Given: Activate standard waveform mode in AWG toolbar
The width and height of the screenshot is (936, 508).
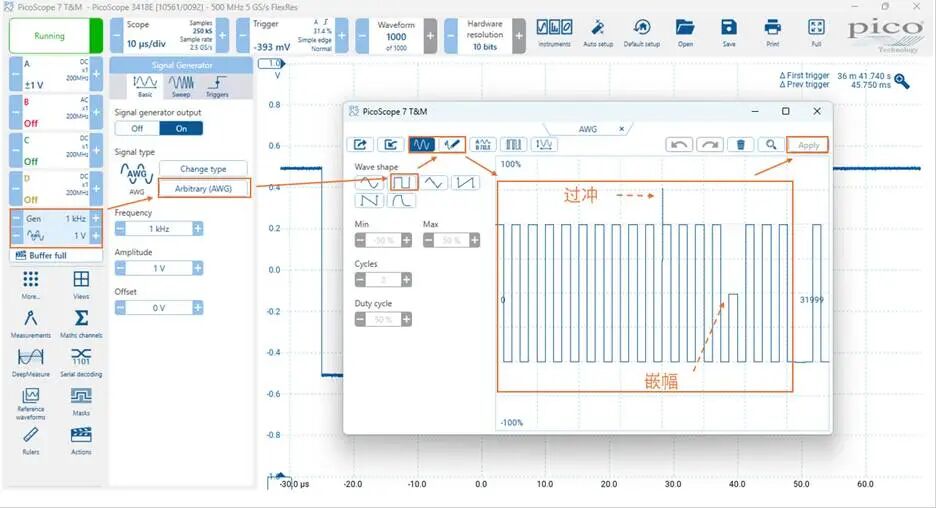Looking at the screenshot, I should pyautogui.click(x=421, y=144).
